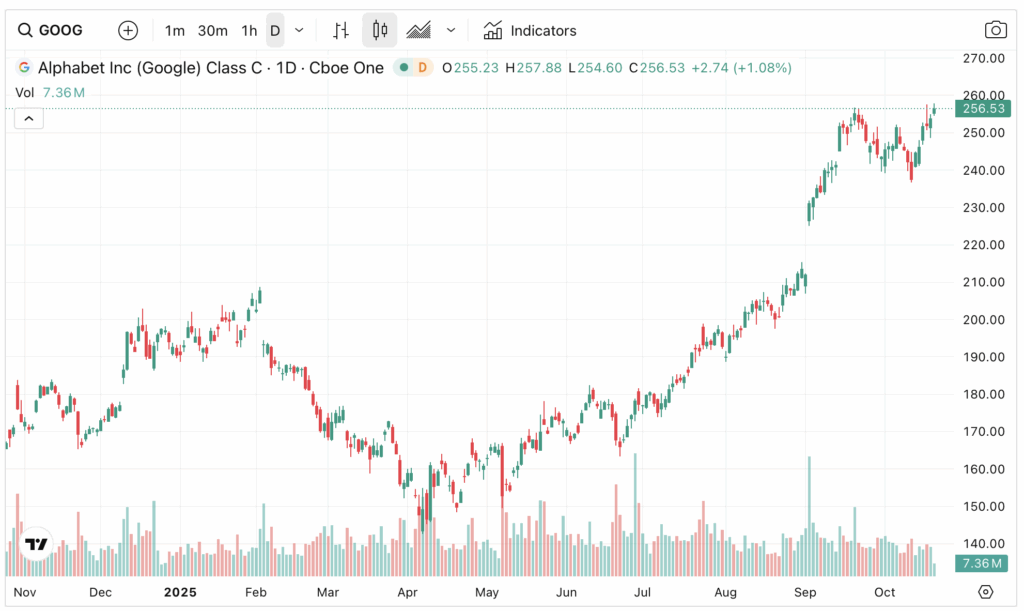The image size is (1024, 611).
Task: Take a chart snapshot with camera icon
Action: pyautogui.click(x=995, y=30)
